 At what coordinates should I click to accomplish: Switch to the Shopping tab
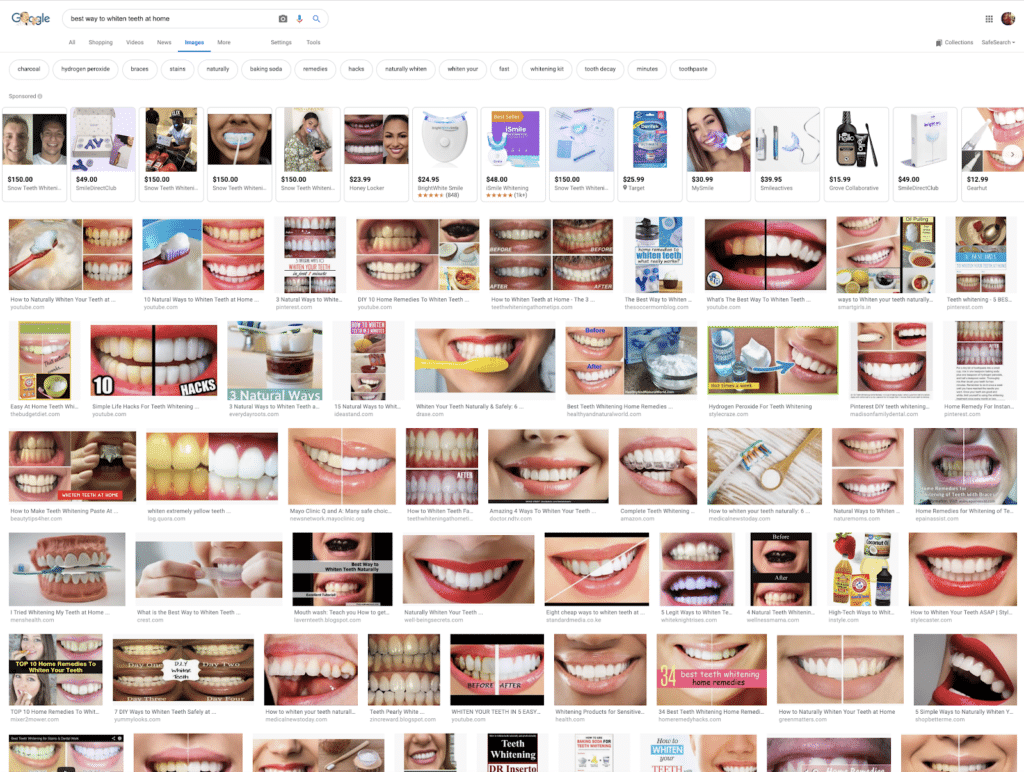[x=100, y=43]
